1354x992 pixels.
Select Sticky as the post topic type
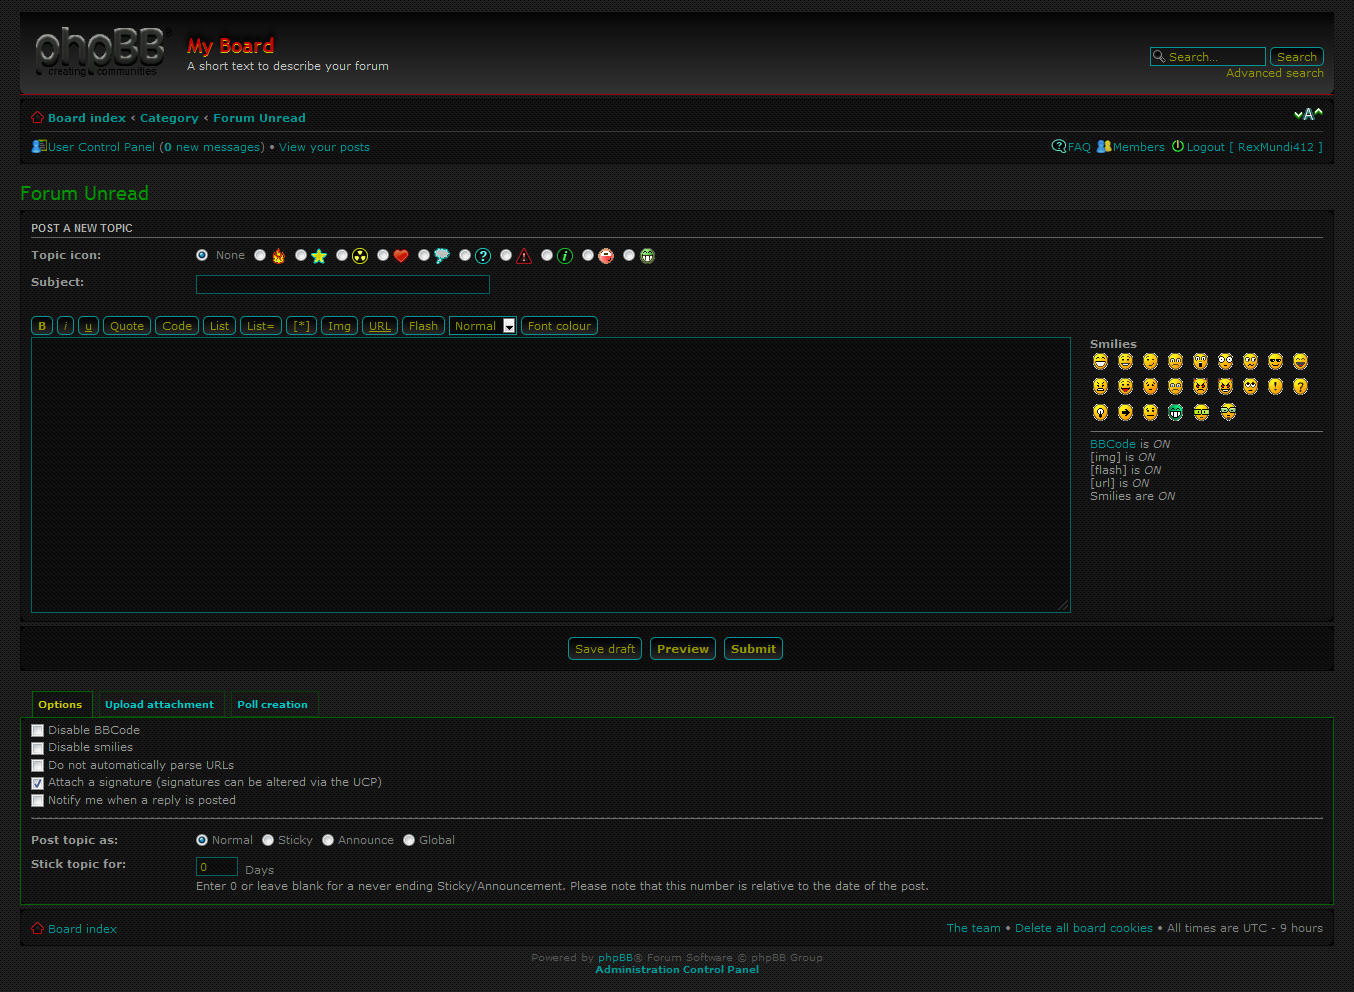click(x=267, y=840)
